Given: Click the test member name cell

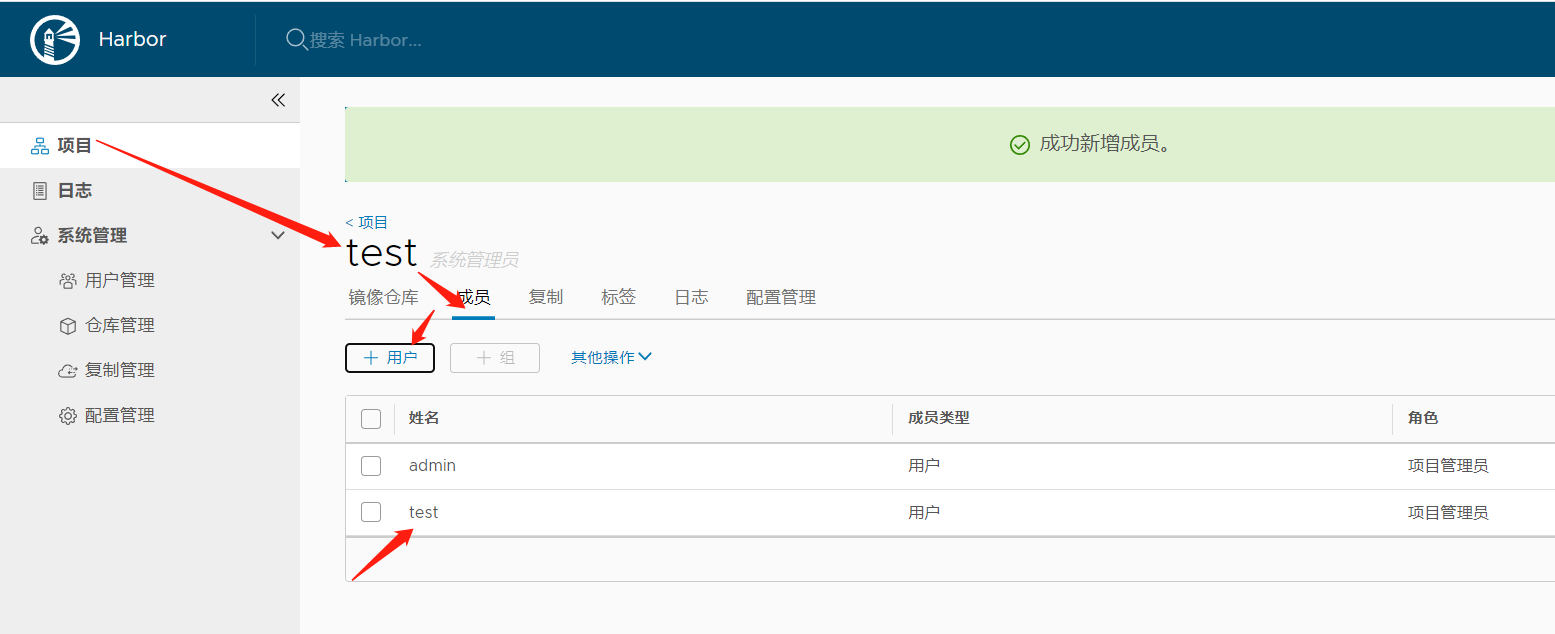Looking at the screenshot, I should pos(423,512).
